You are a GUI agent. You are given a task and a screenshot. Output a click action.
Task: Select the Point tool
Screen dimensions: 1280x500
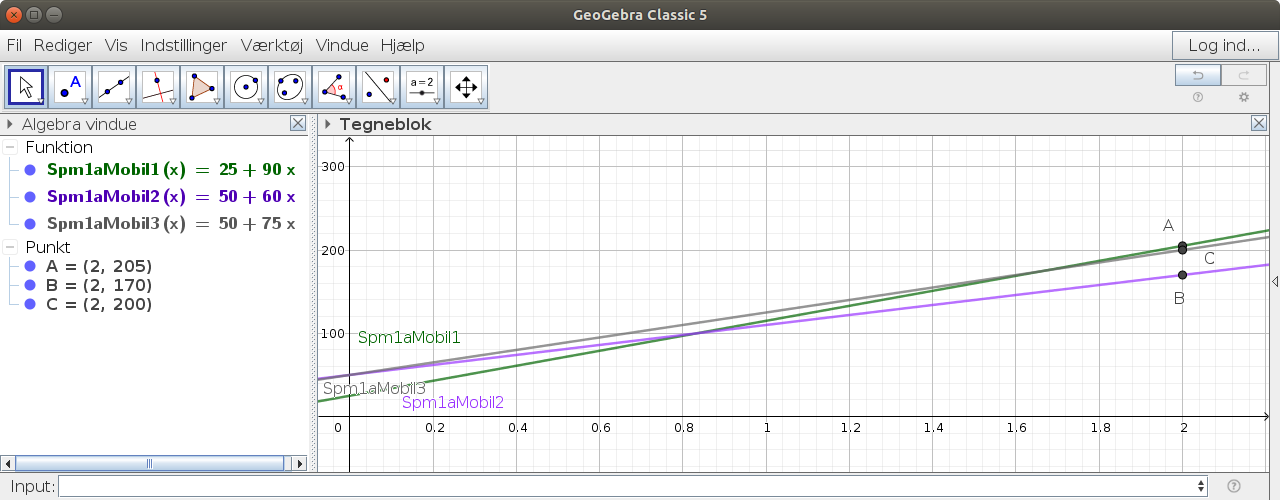(70, 88)
